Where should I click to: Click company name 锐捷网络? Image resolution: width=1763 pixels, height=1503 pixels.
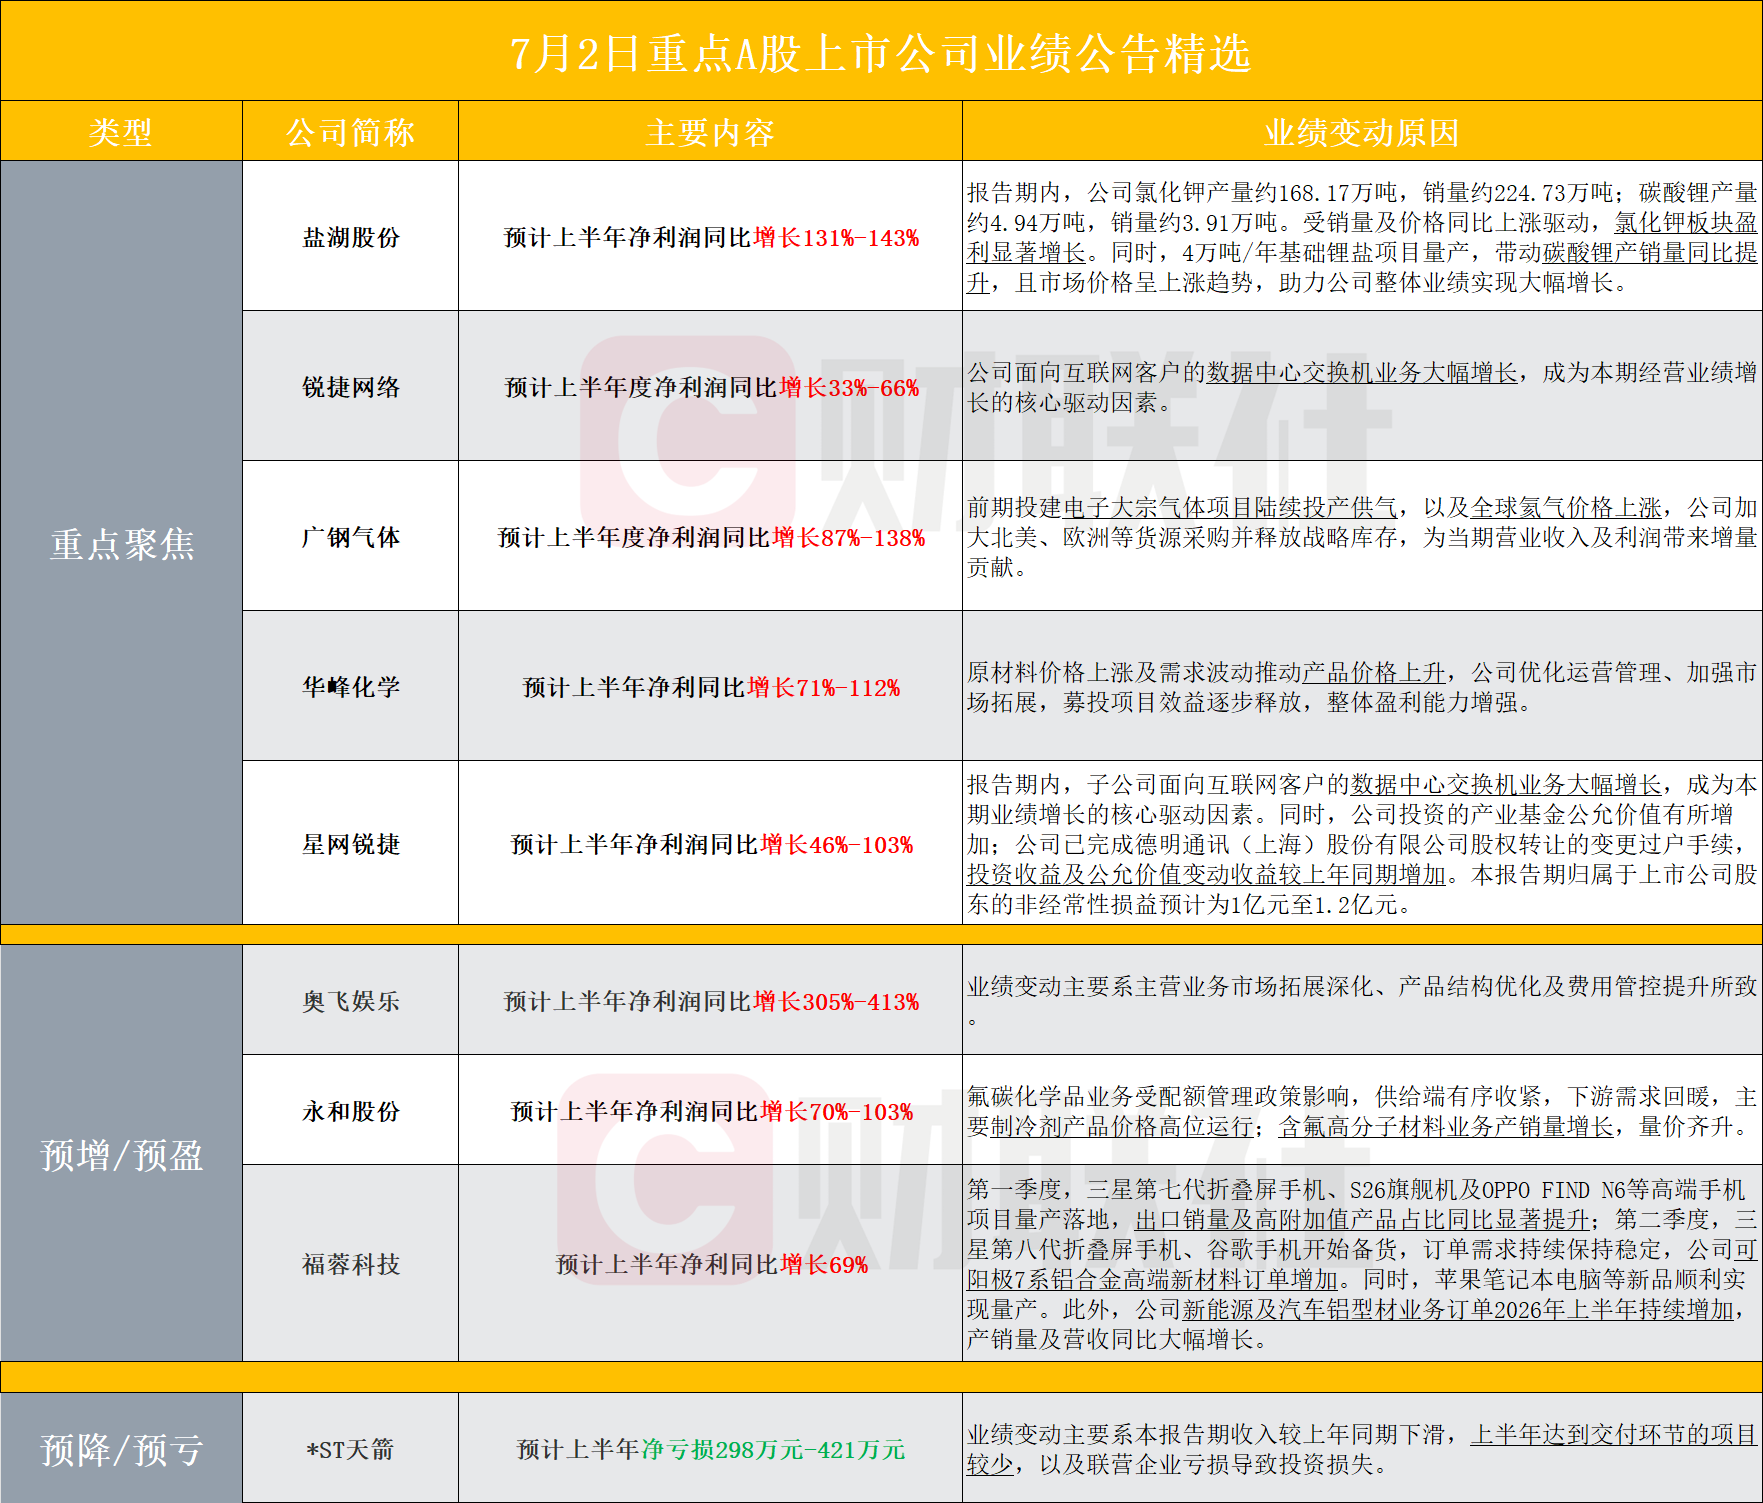click(x=351, y=388)
